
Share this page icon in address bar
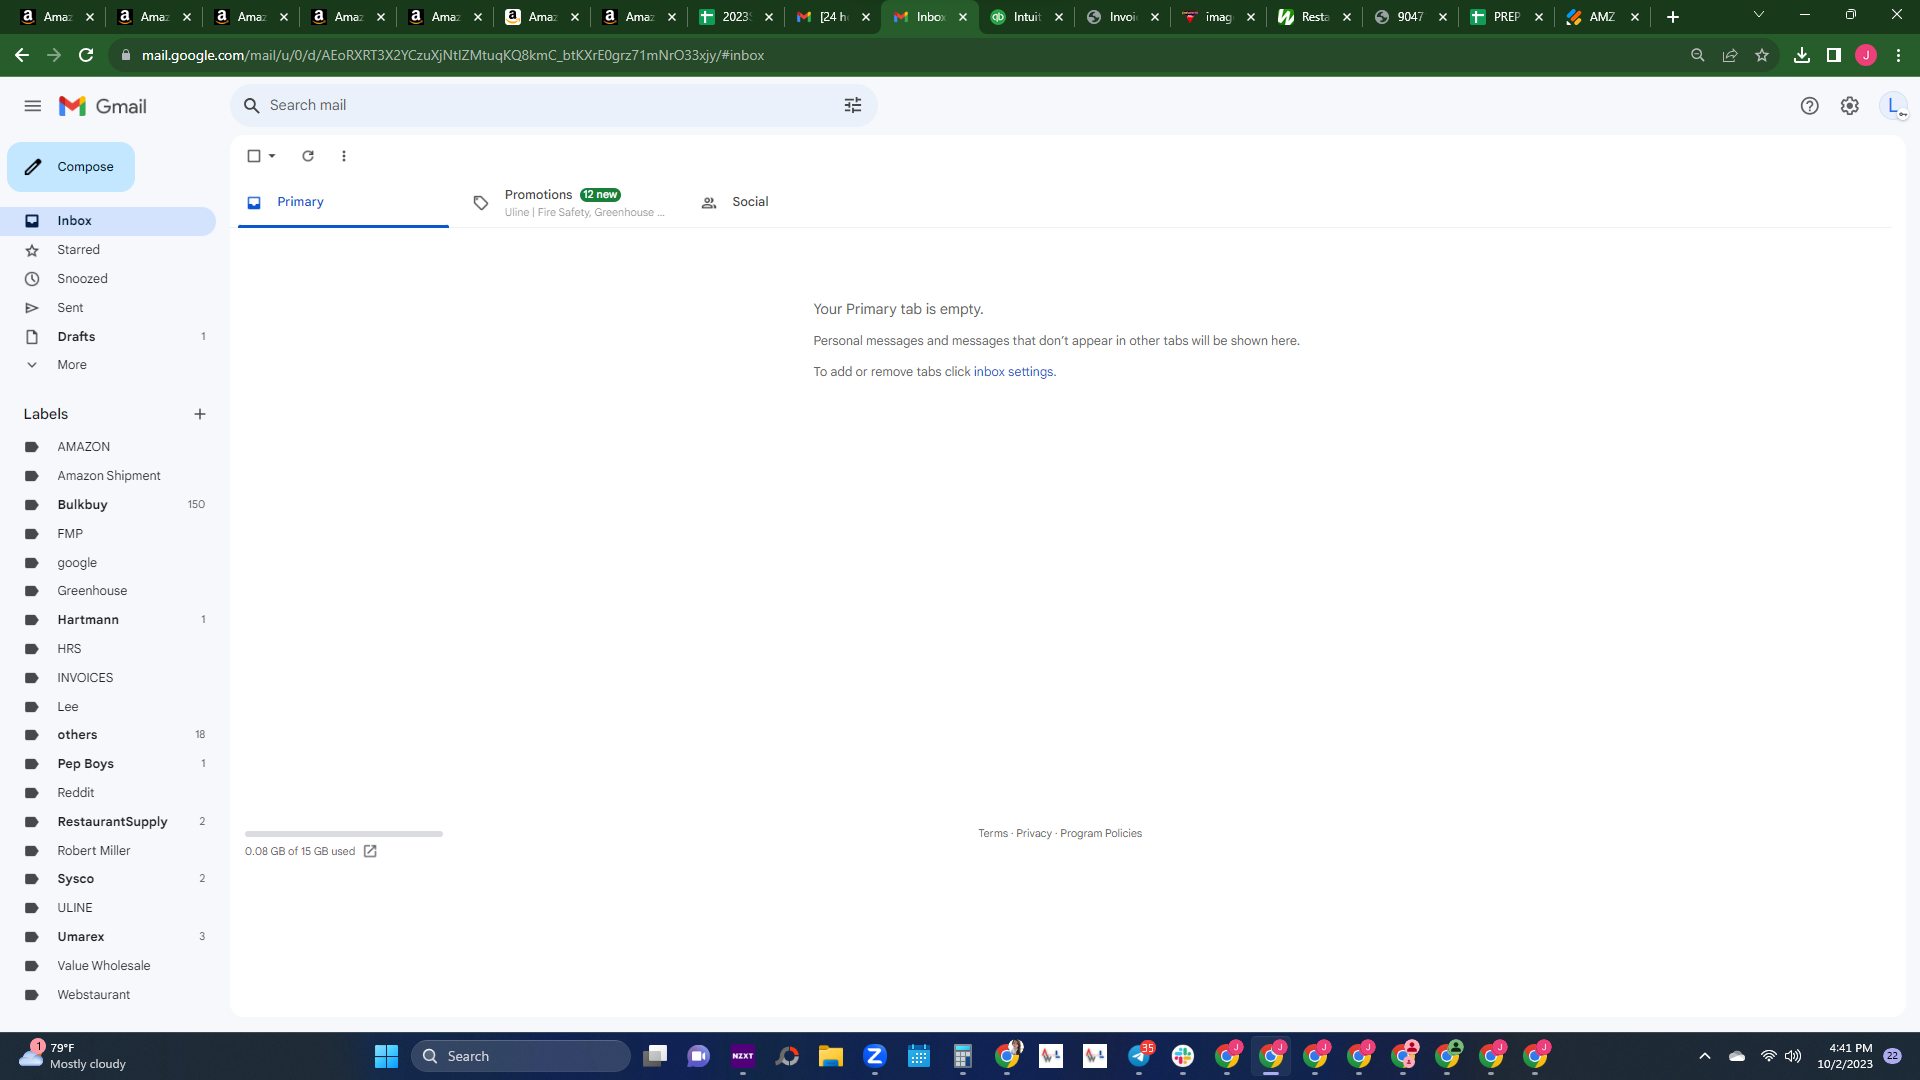pyautogui.click(x=1730, y=55)
